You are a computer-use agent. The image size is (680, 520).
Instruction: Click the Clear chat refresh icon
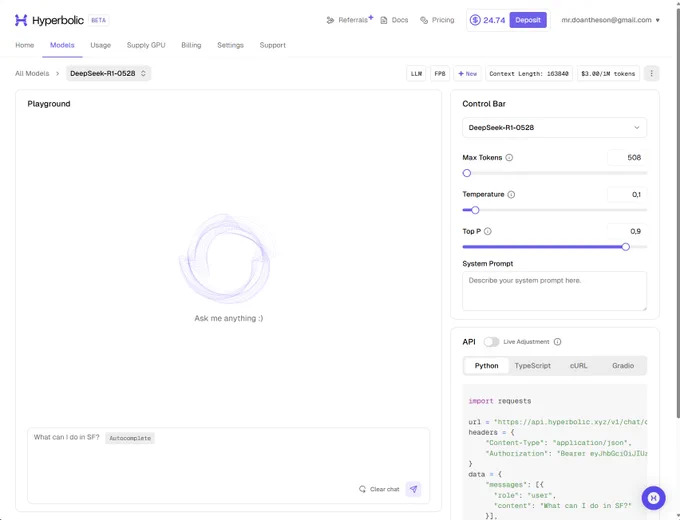coord(363,489)
